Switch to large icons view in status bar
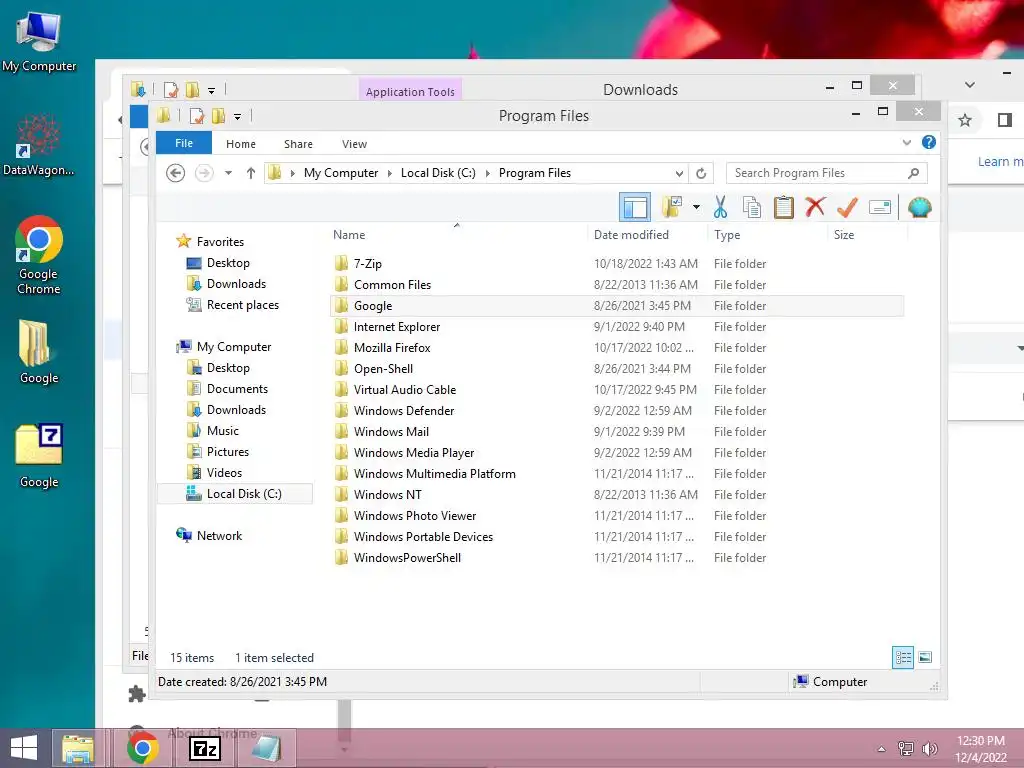Image resolution: width=1024 pixels, height=768 pixels. [x=925, y=657]
